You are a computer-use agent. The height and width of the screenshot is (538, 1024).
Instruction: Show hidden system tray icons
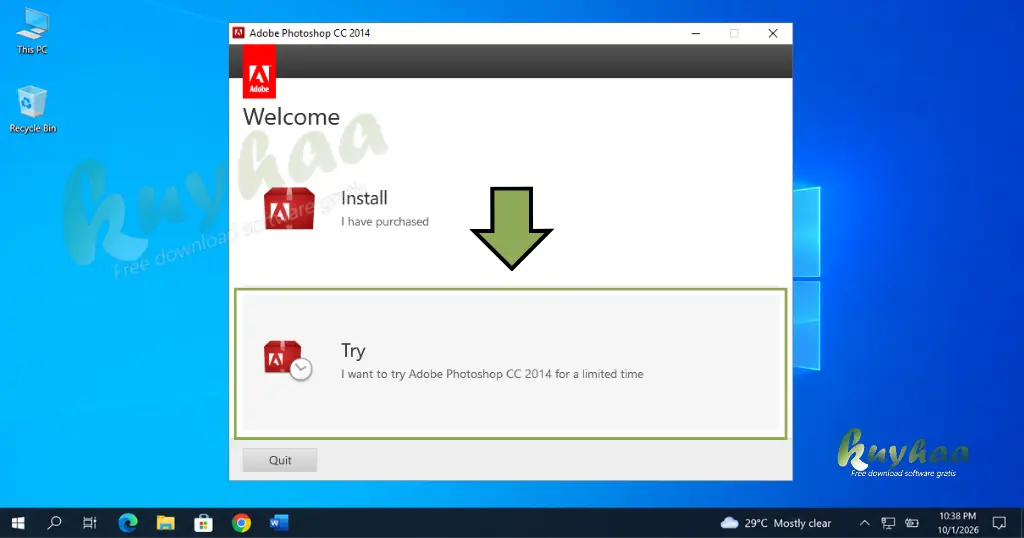tap(864, 523)
